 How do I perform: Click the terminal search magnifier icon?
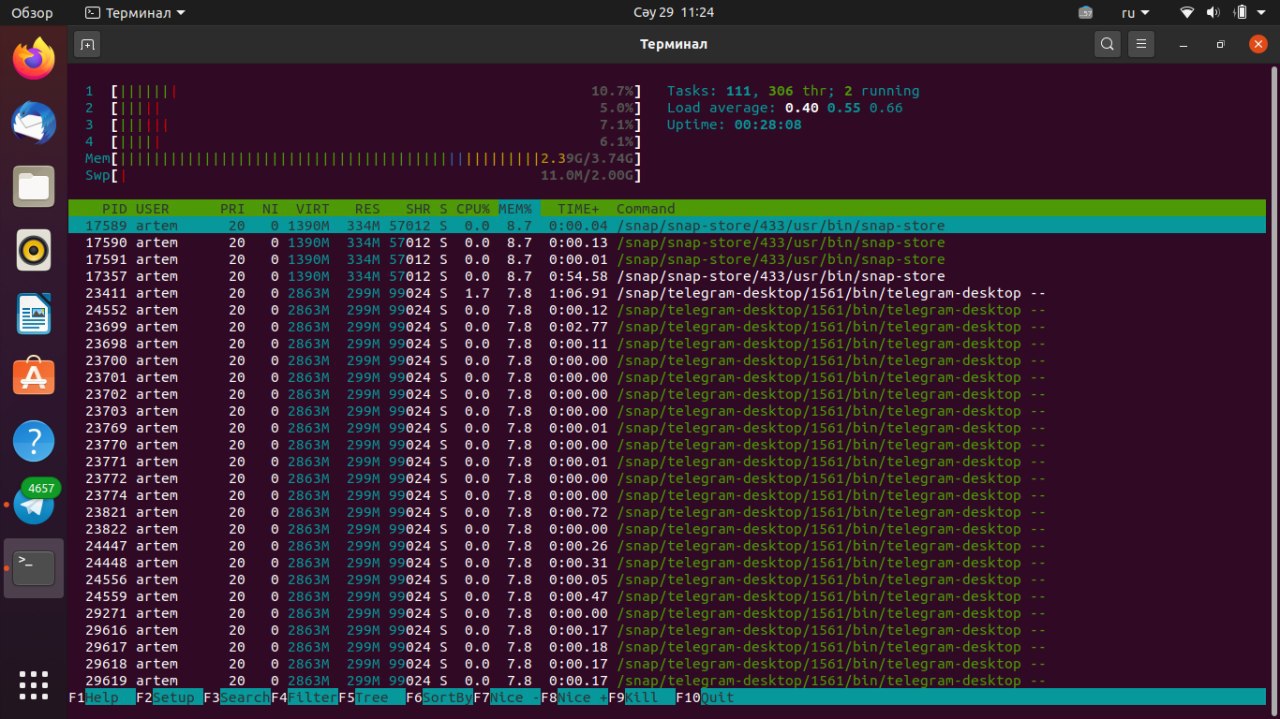tap(1107, 44)
